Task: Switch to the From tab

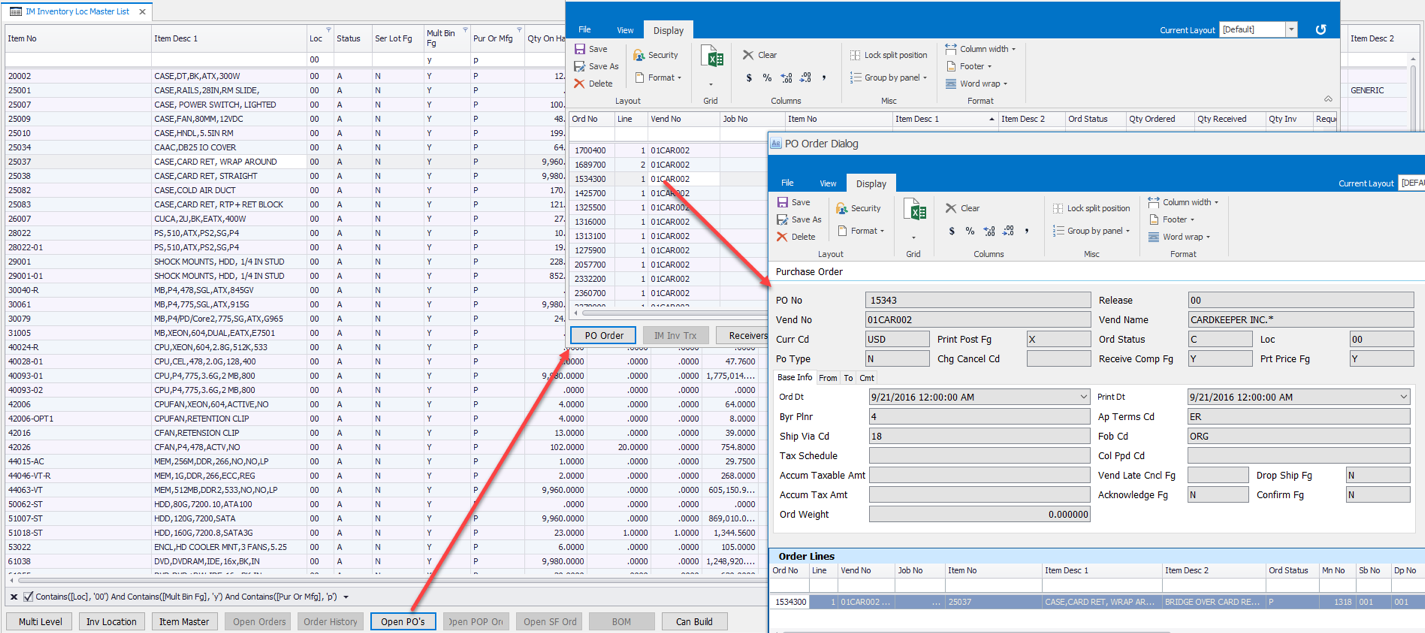Action: point(828,378)
